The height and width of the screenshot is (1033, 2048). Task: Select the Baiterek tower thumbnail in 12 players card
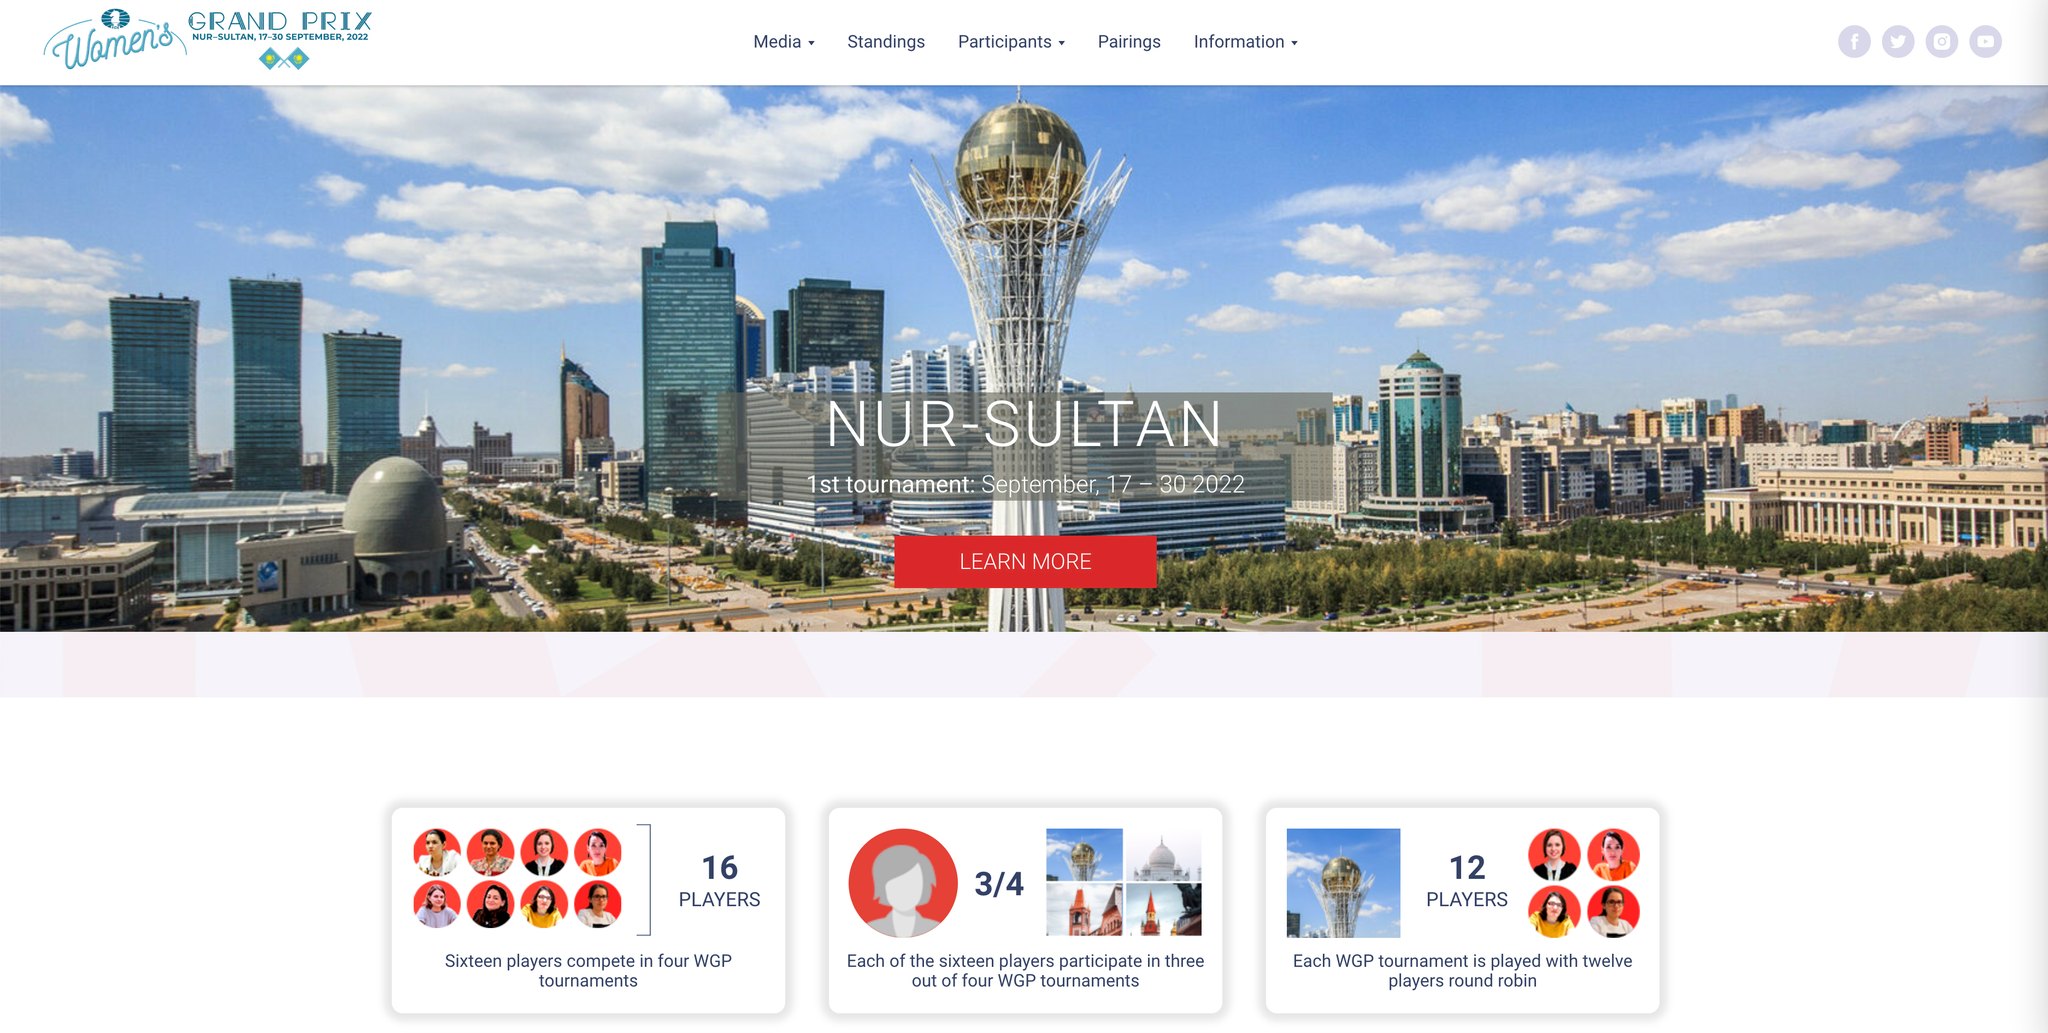point(1343,882)
